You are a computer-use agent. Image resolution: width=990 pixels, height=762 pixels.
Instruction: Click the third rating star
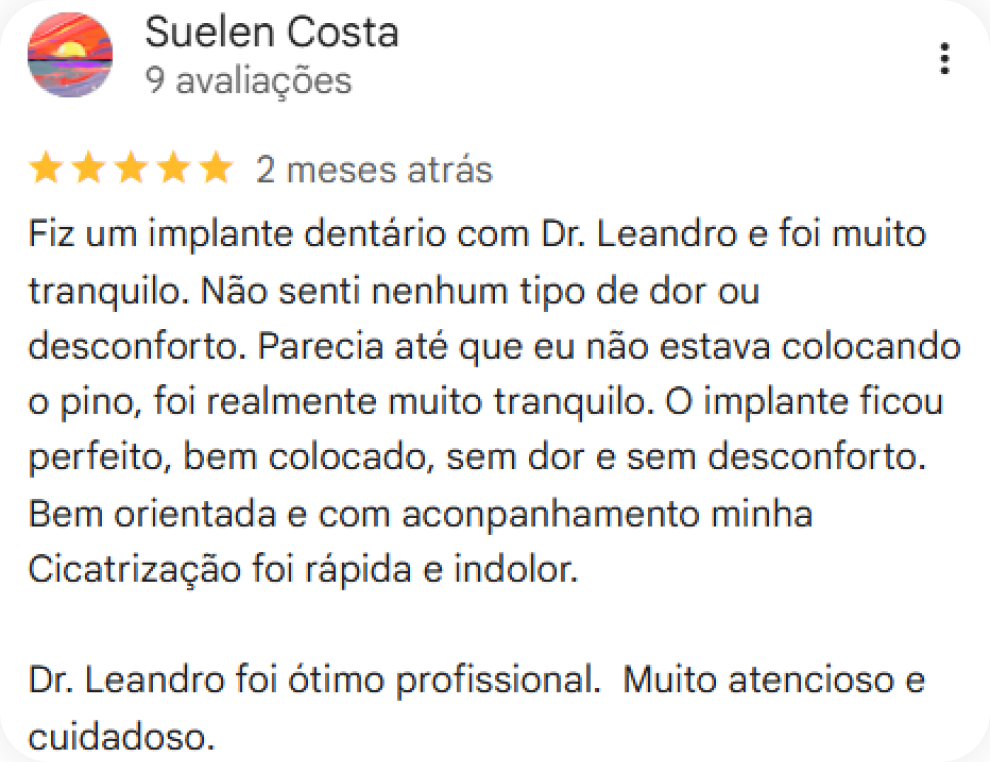[131, 169]
